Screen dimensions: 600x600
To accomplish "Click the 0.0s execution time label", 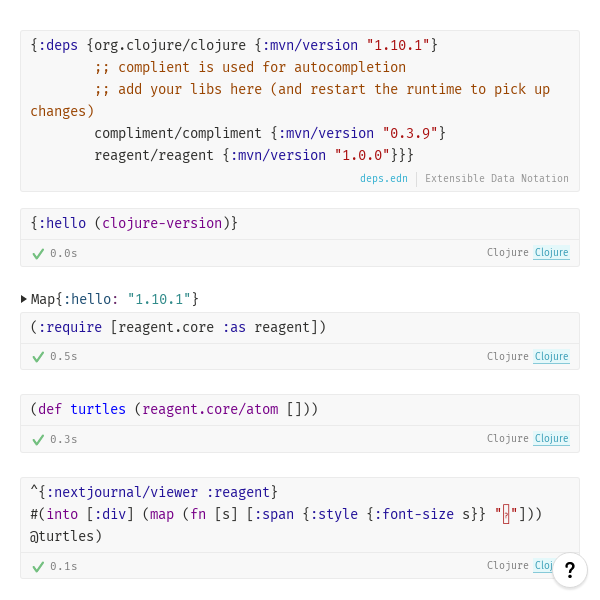I will (63, 254).
